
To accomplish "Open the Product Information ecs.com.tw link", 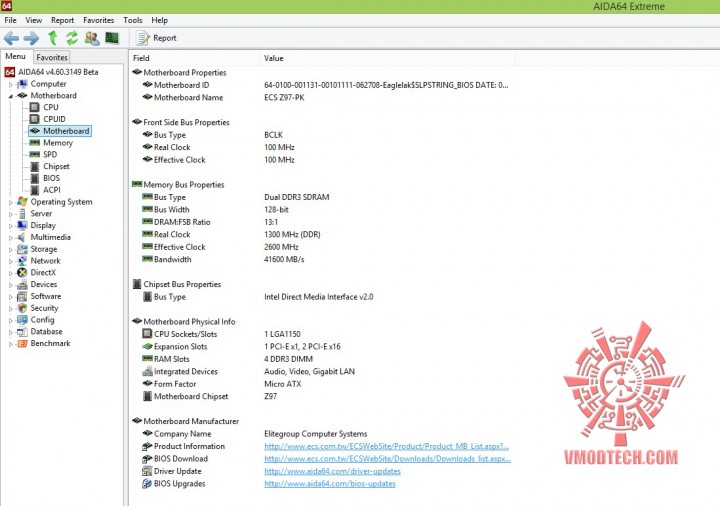I will pyautogui.click(x=386, y=446).
